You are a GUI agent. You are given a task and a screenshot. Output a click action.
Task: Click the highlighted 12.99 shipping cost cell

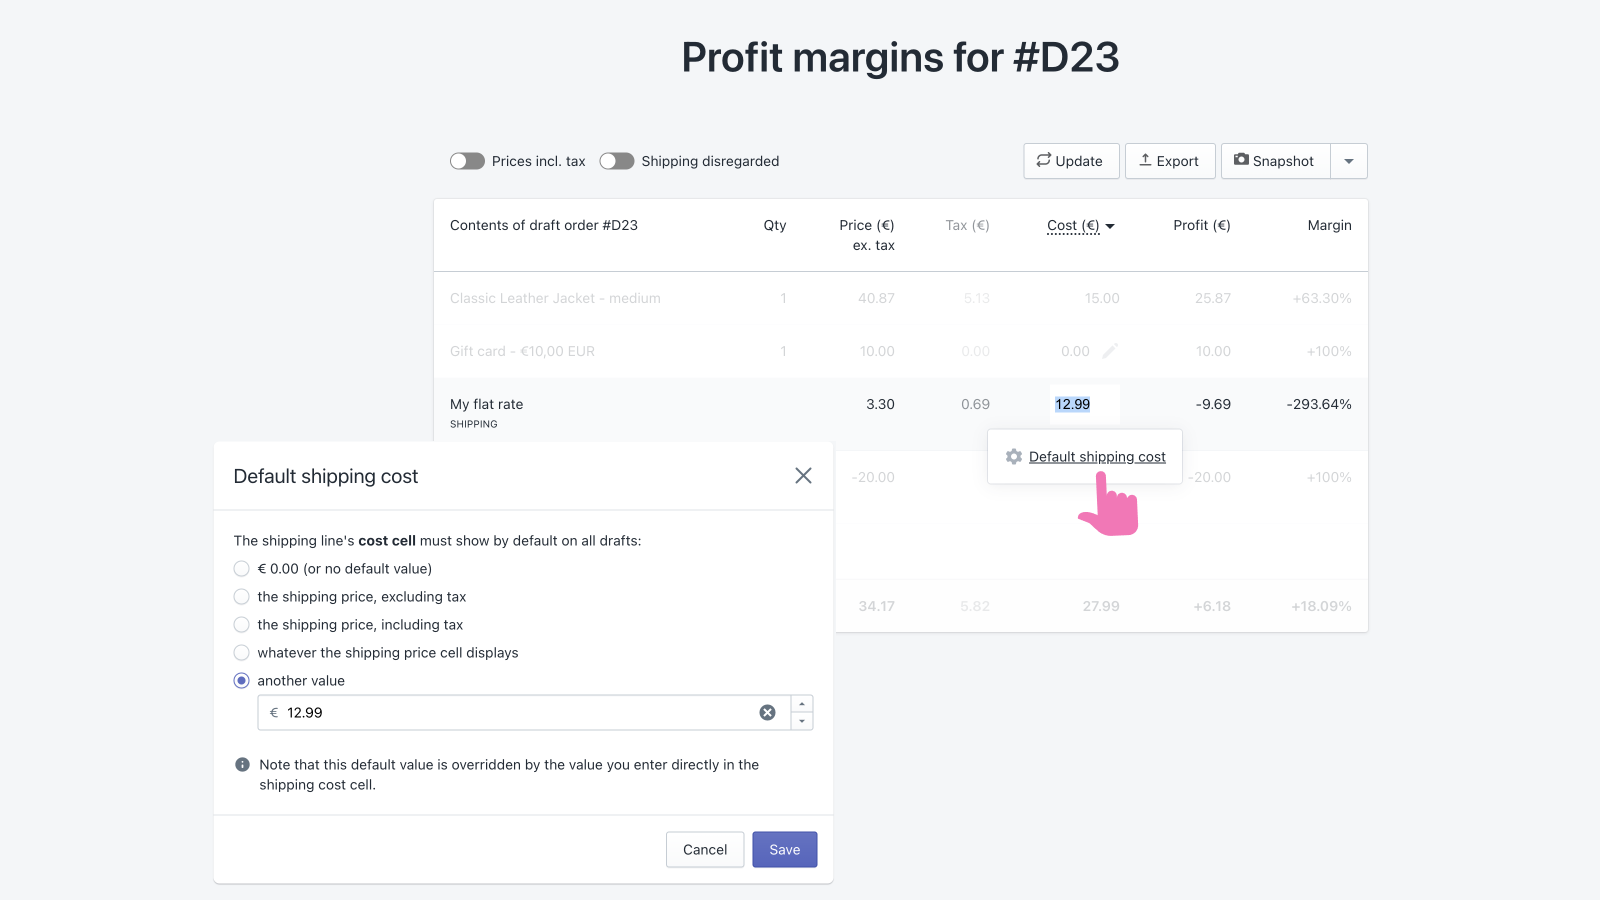(1073, 404)
